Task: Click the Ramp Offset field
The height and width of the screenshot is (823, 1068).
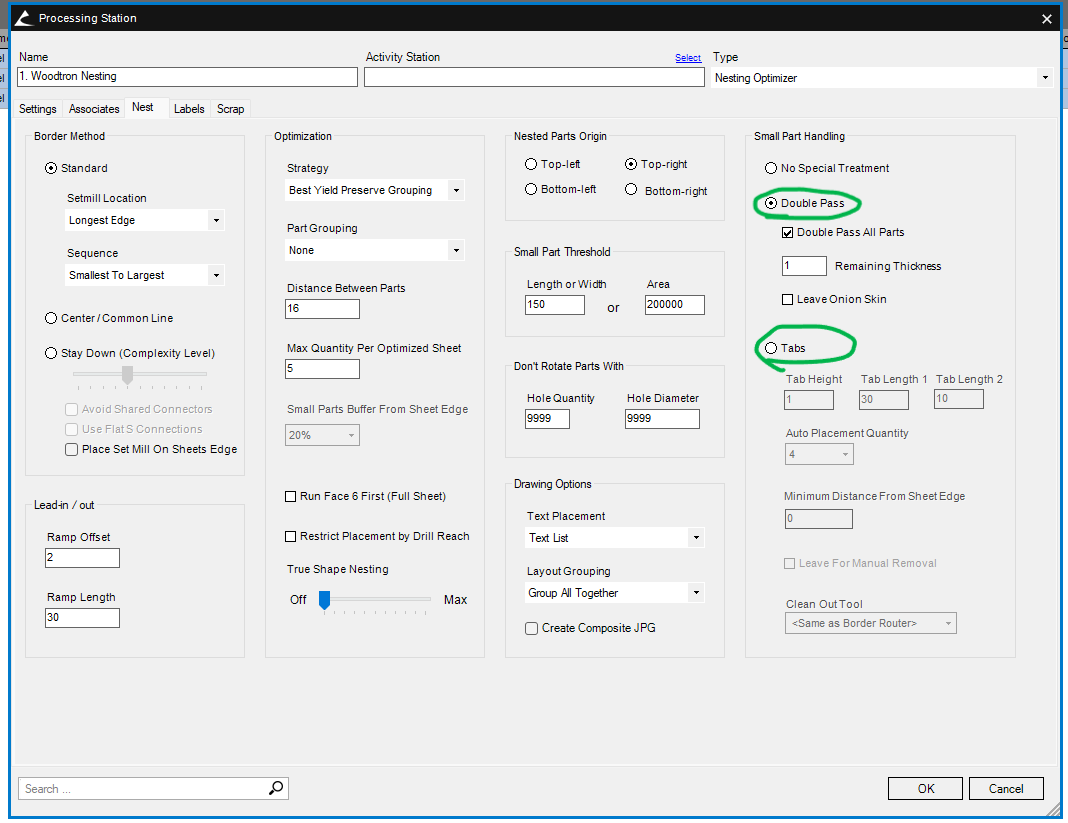Action: [x=82, y=558]
